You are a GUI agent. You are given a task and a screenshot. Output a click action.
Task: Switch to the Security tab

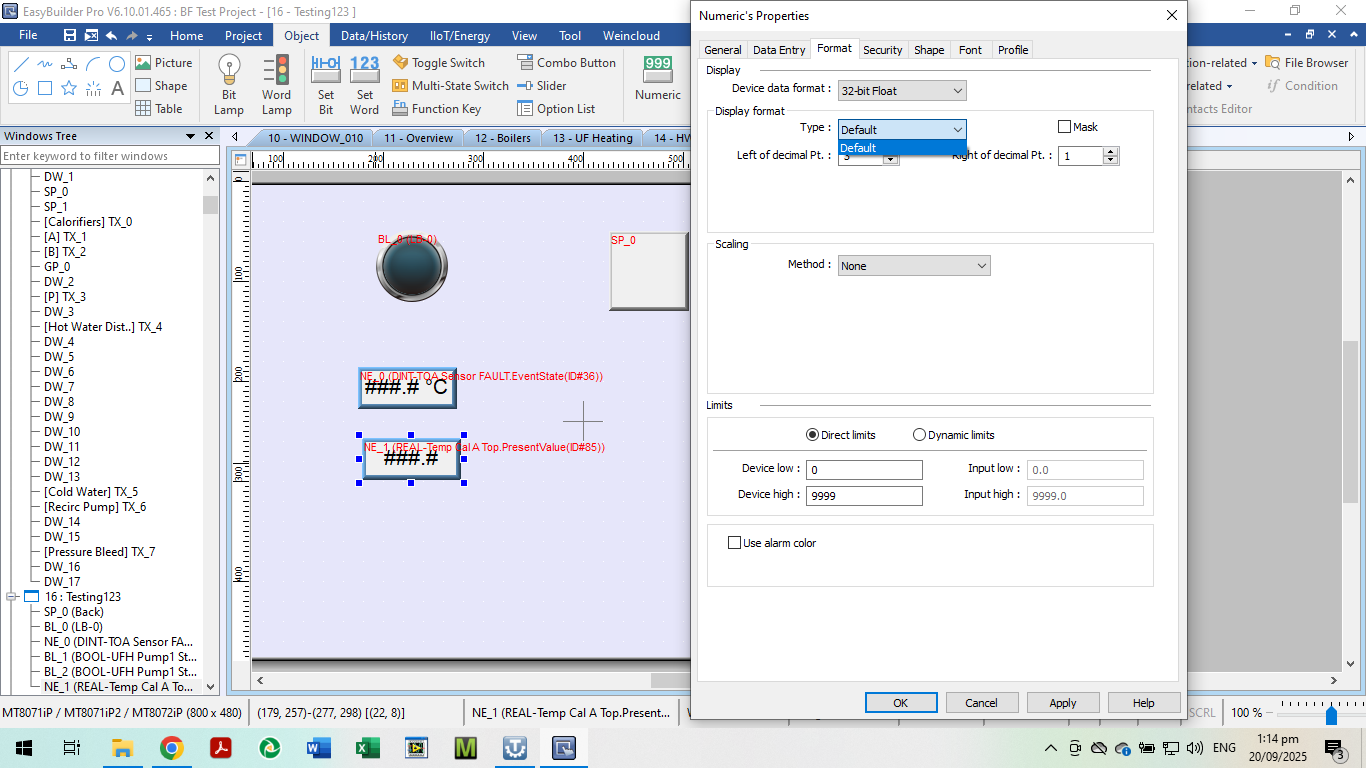pos(882,50)
